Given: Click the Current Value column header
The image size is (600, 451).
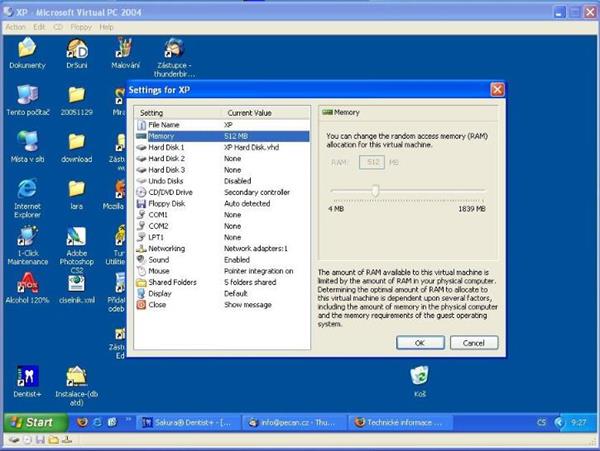Looking at the screenshot, I should (x=266, y=113).
